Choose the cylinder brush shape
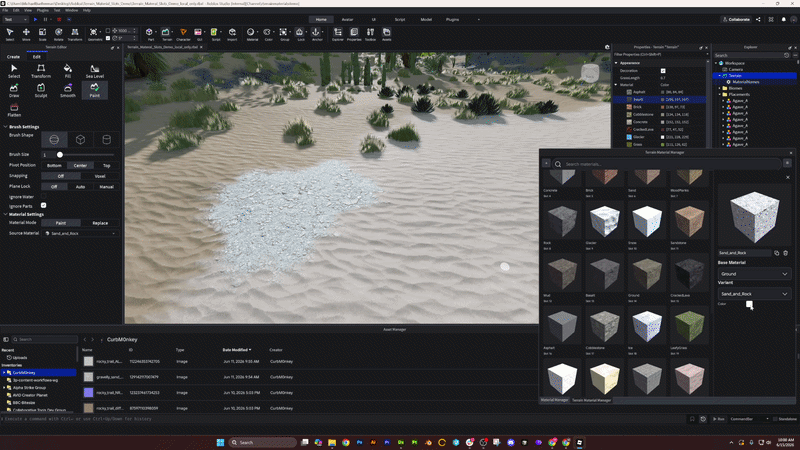800x450 pixels. click(x=106, y=139)
